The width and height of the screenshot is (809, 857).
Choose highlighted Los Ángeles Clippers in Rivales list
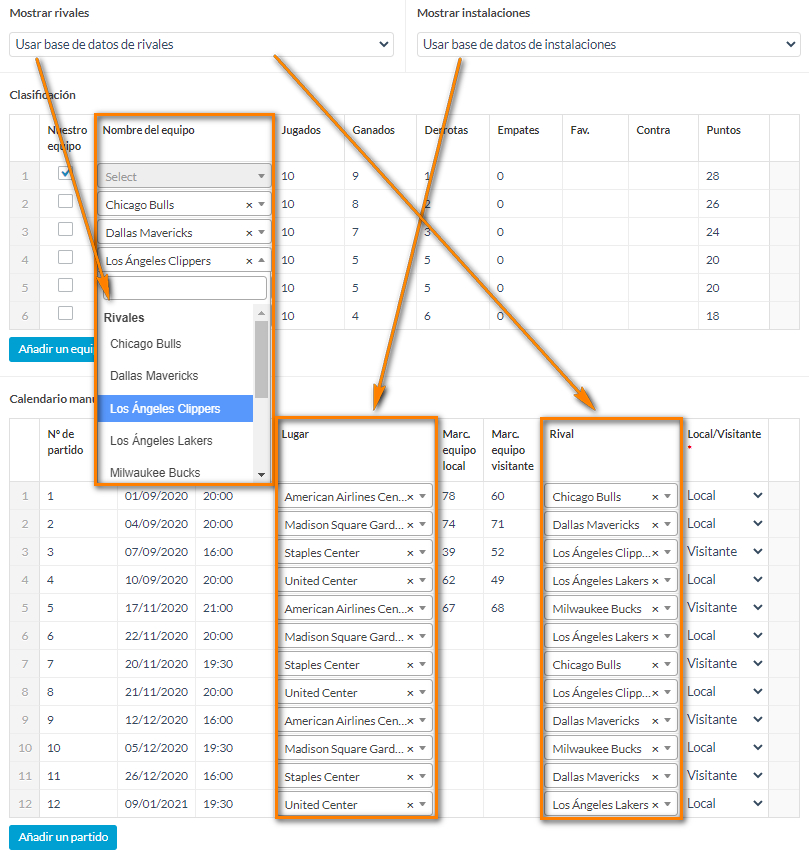[x=175, y=408]
